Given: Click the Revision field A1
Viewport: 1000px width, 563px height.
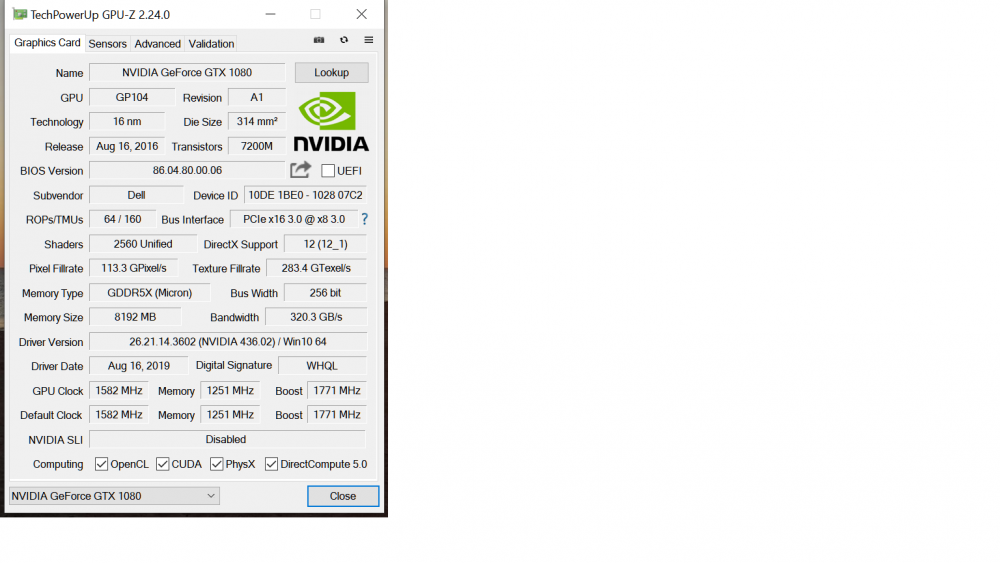Looking at the screenshot, I should [257, 98].
